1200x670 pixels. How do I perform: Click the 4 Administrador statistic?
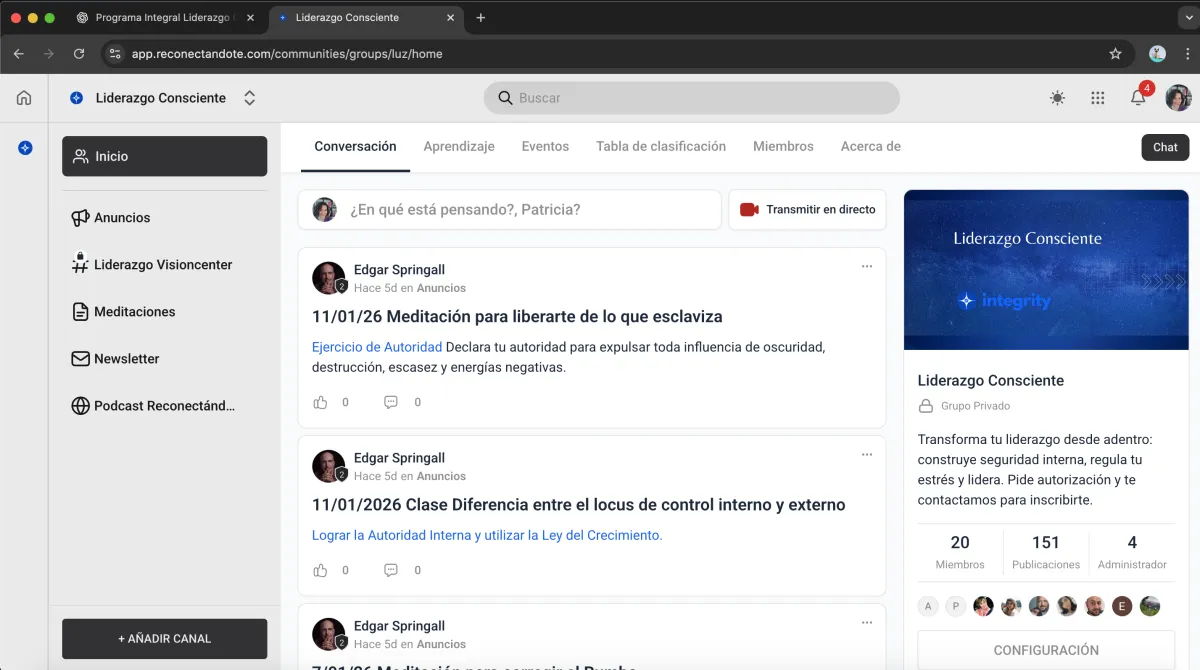1132,551
